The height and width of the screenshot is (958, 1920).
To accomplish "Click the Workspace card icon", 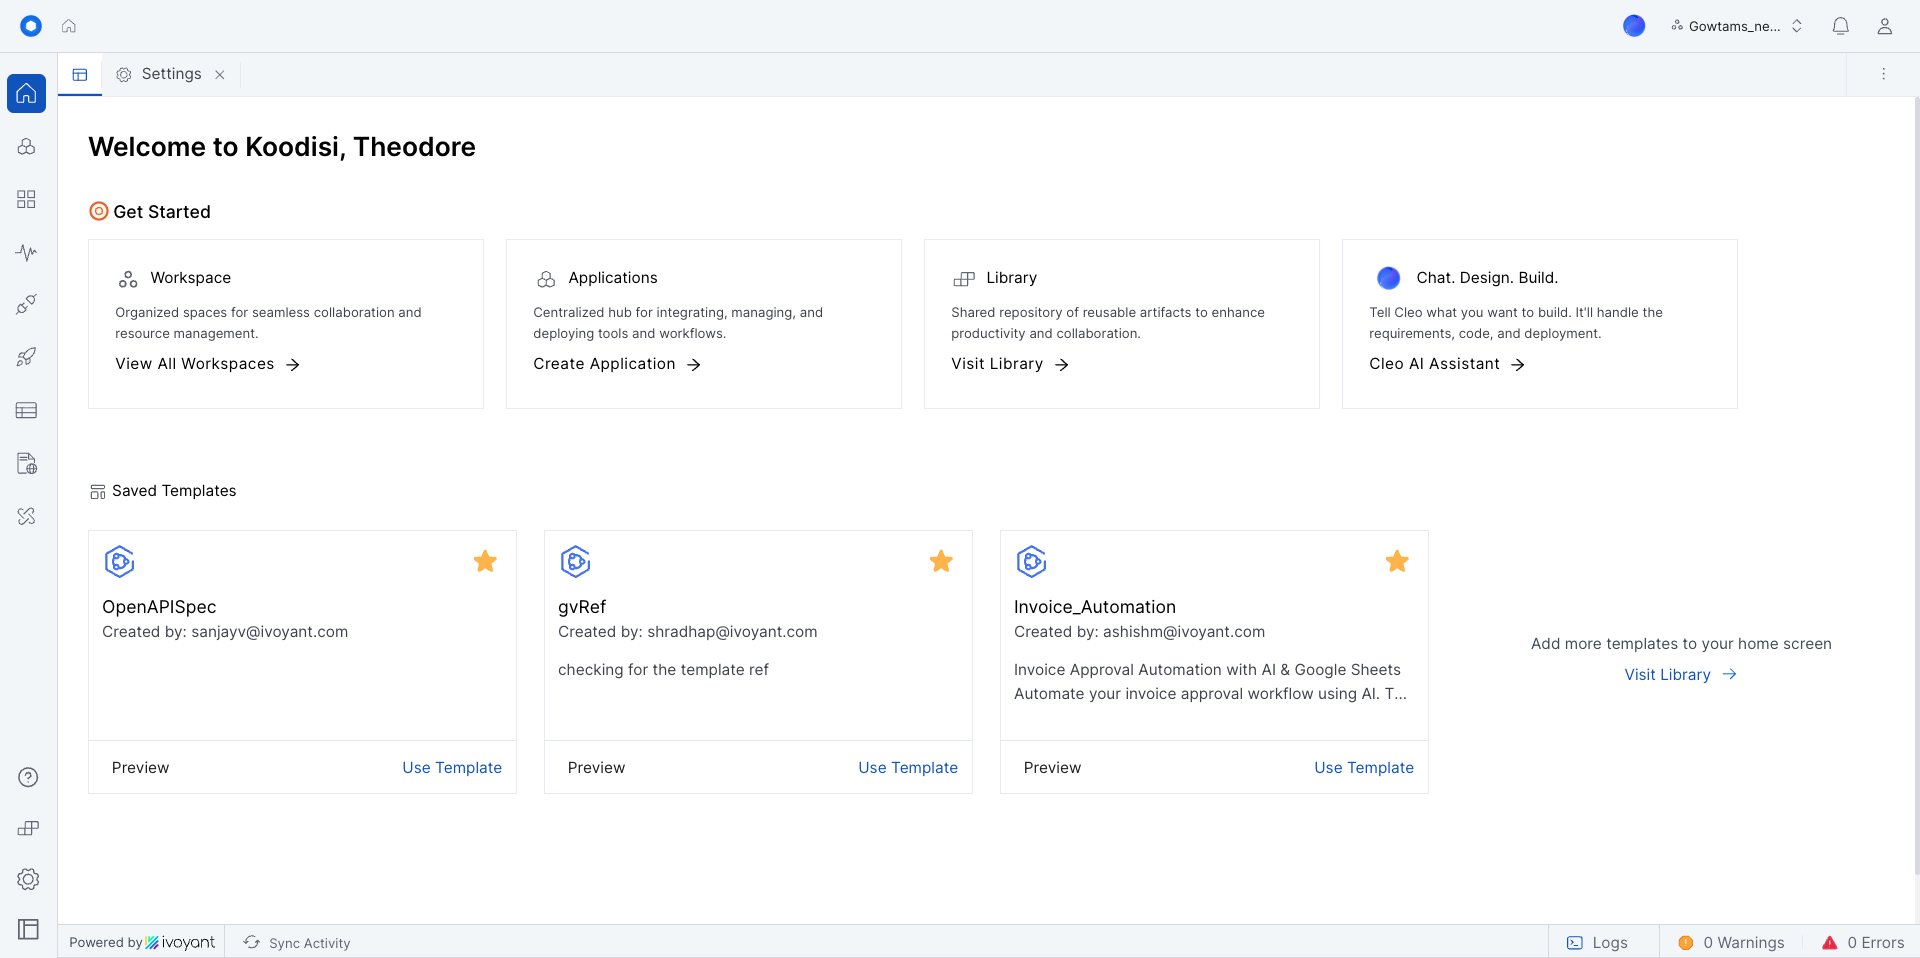I will (x=128, y=279).
